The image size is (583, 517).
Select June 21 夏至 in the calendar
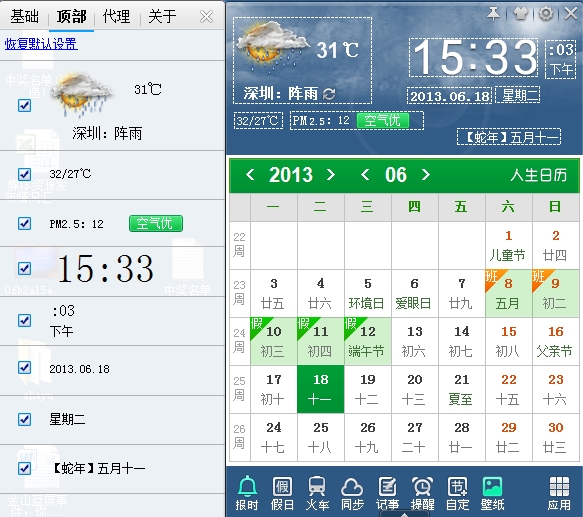point(461,389)
